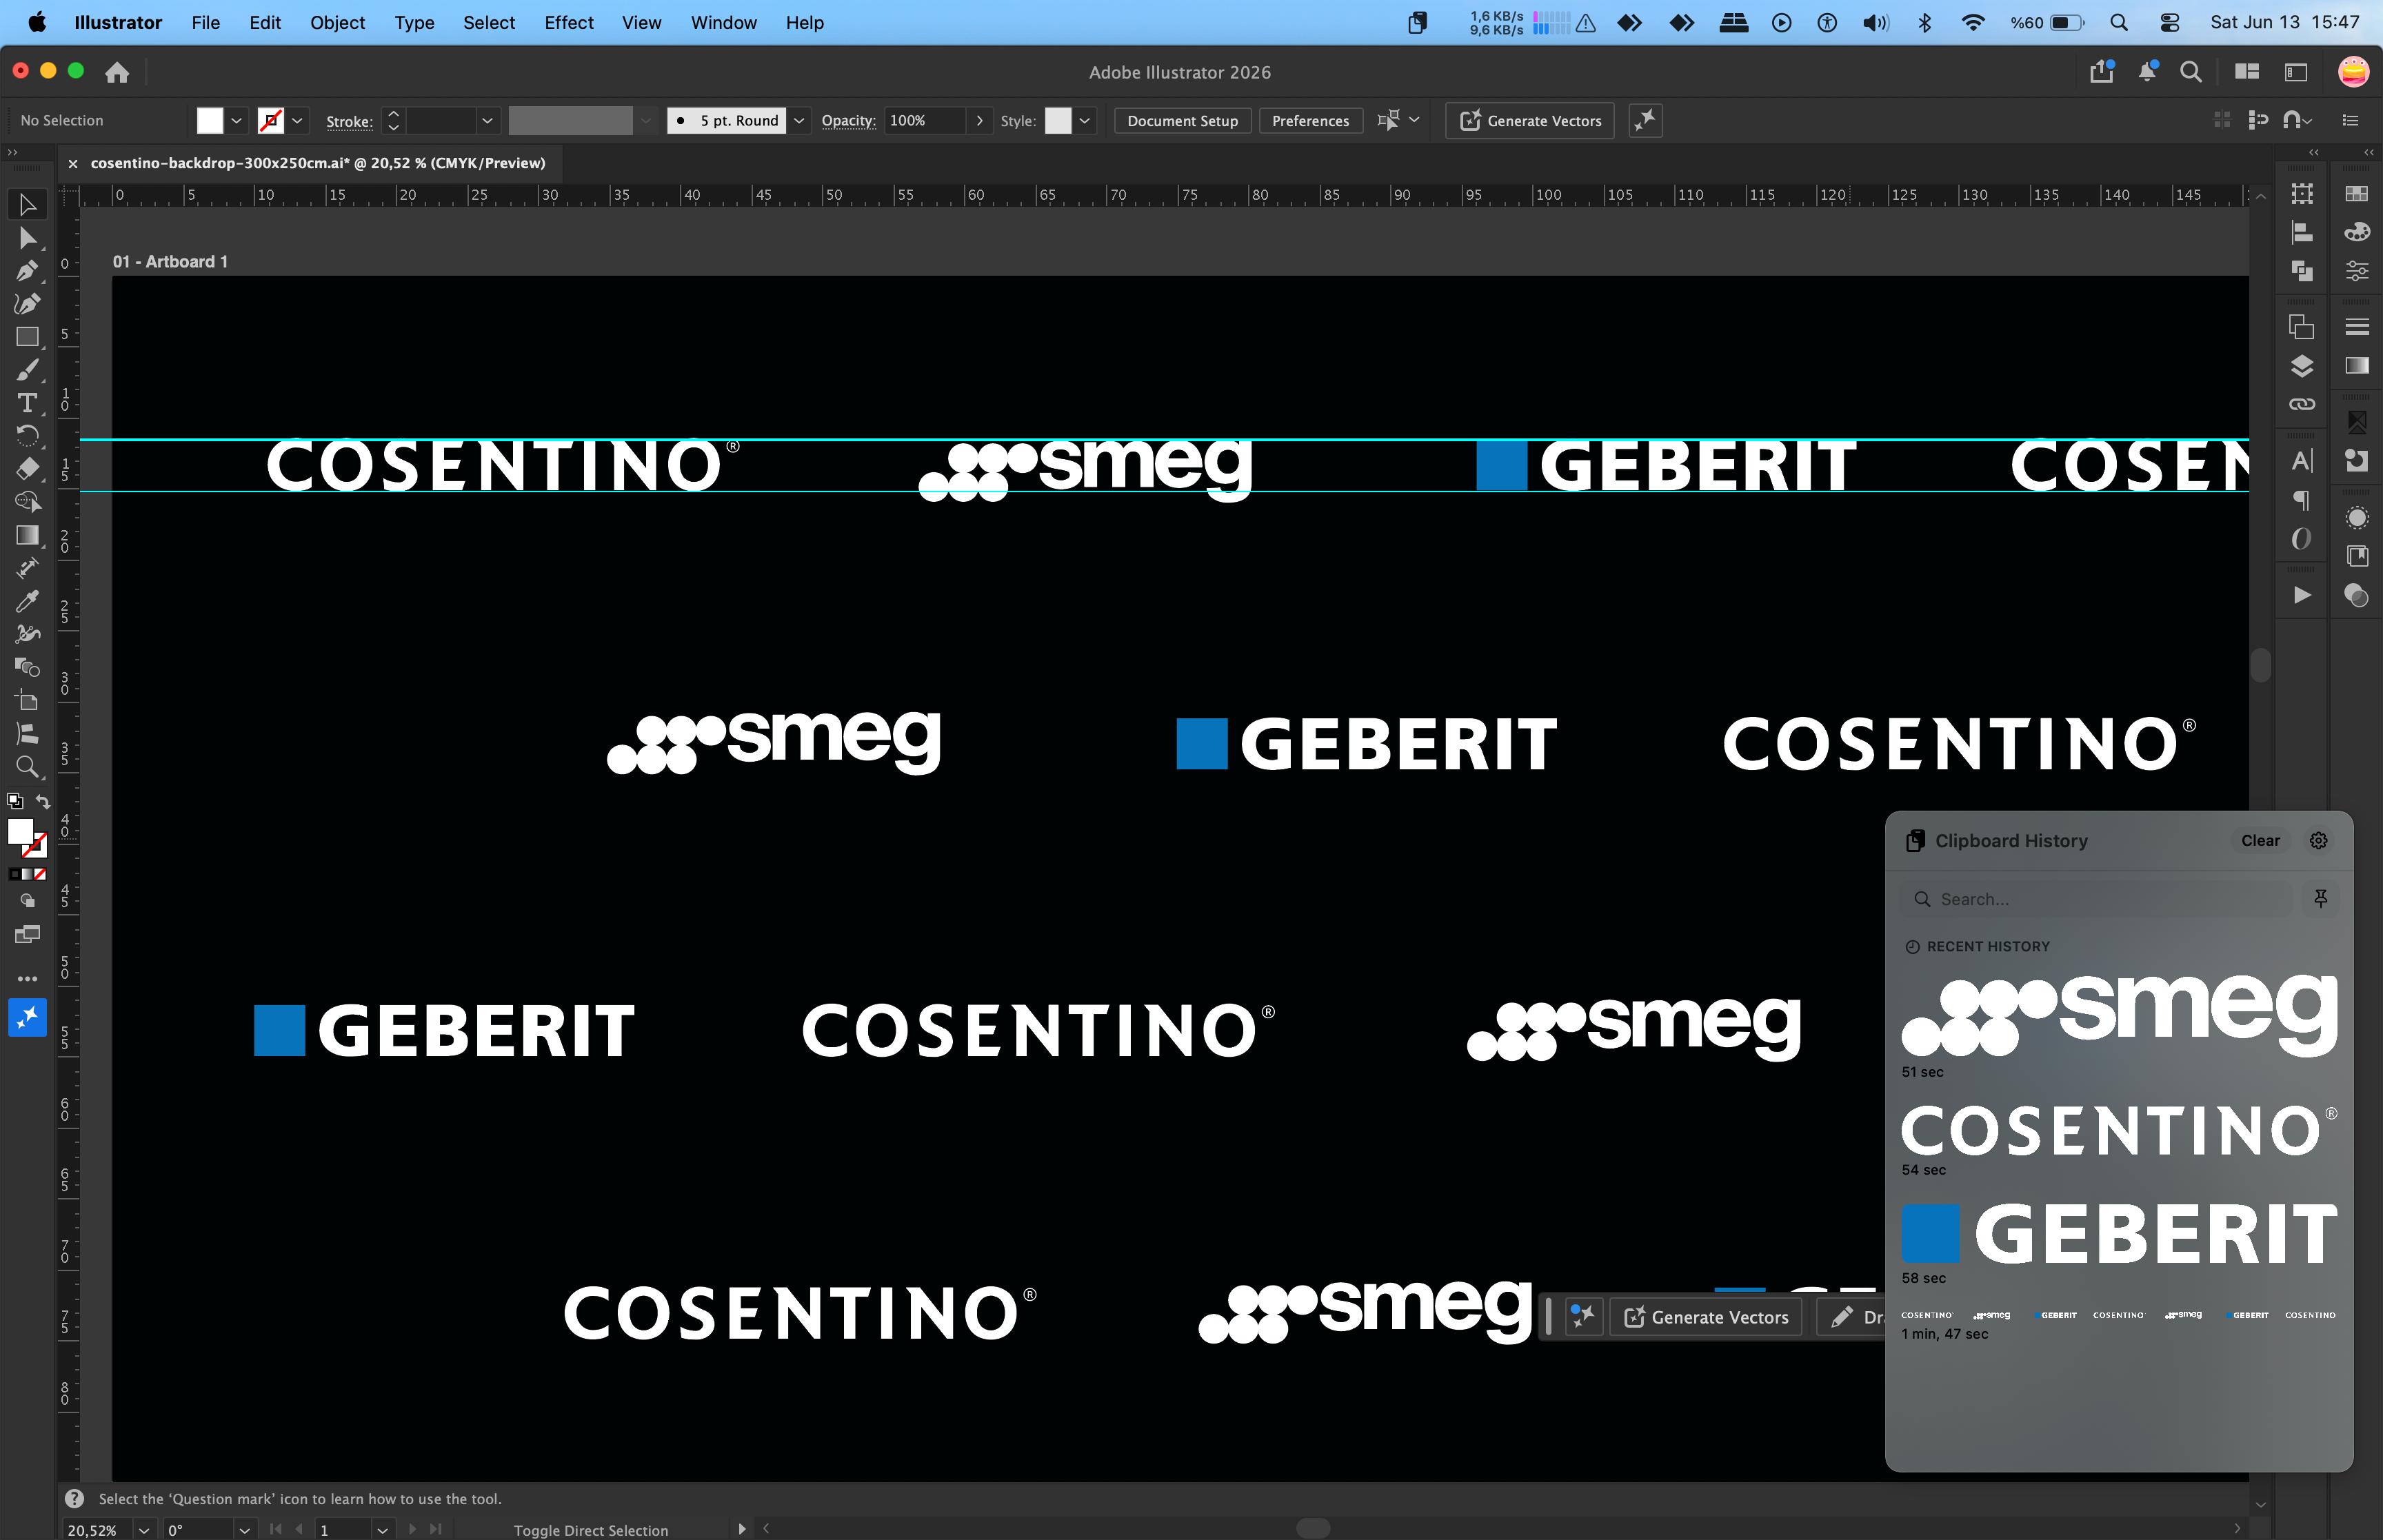Image resolution: width=2383 pixels, height=1540 pixels.
Task: Toggle the sparkle button beside Generate Vectors in control bar
Action: click(1645, 121)
